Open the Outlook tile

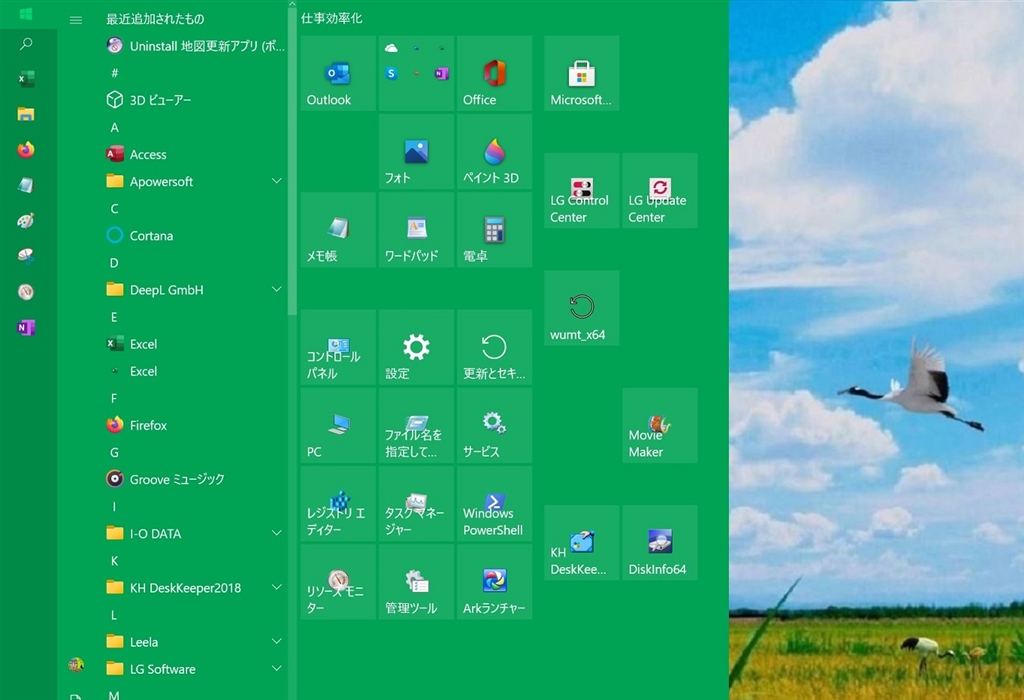pyautogui.click(x=338, y=73)
